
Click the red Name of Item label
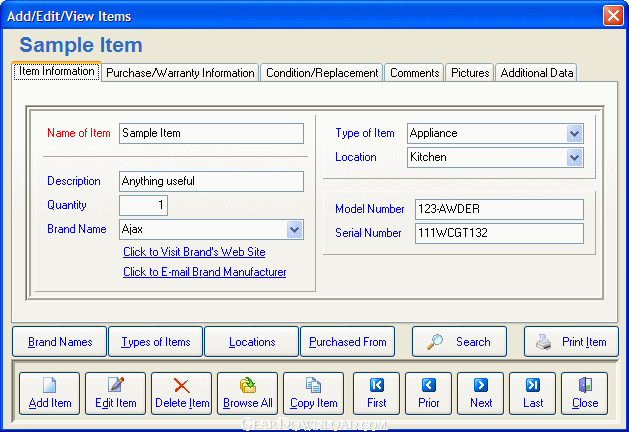79,133
